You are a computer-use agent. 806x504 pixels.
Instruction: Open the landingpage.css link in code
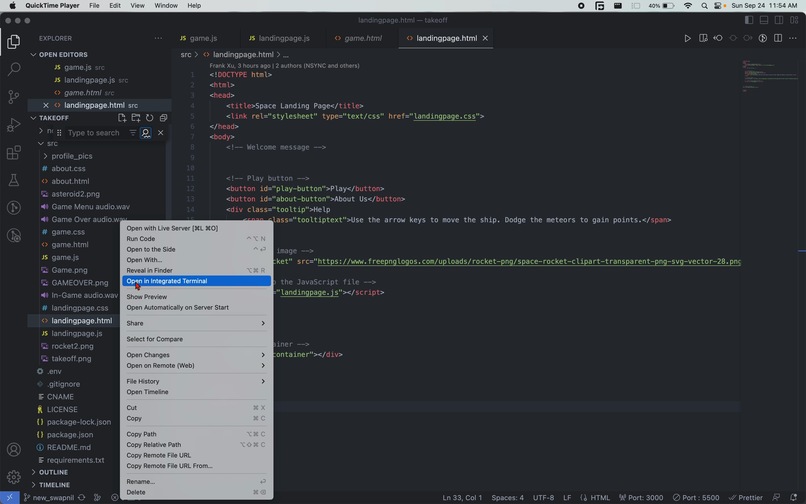pyautogui.click(x=445, y=116)
